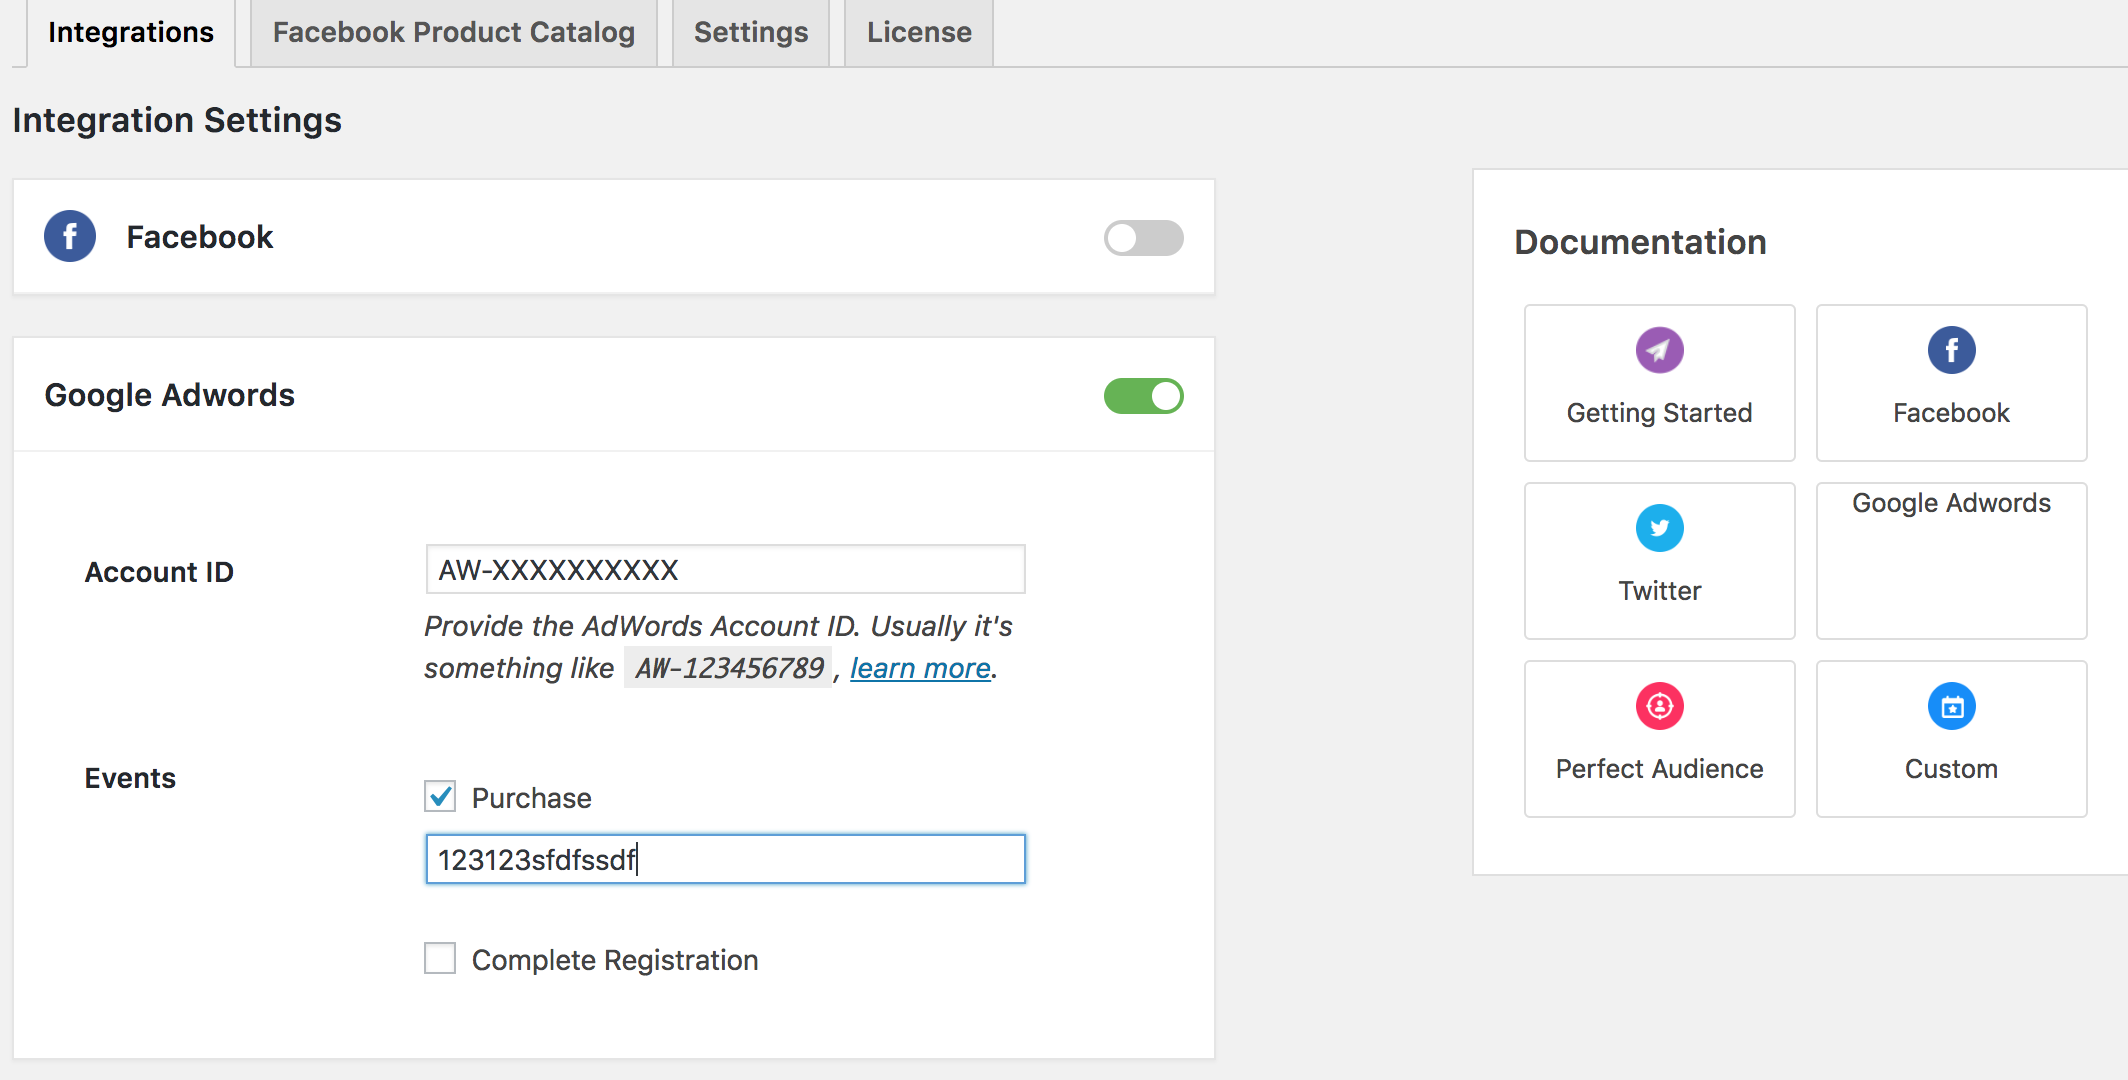Uncheck the Purchase event checkbox
2128x1080 pixels.
coord(440,796)
